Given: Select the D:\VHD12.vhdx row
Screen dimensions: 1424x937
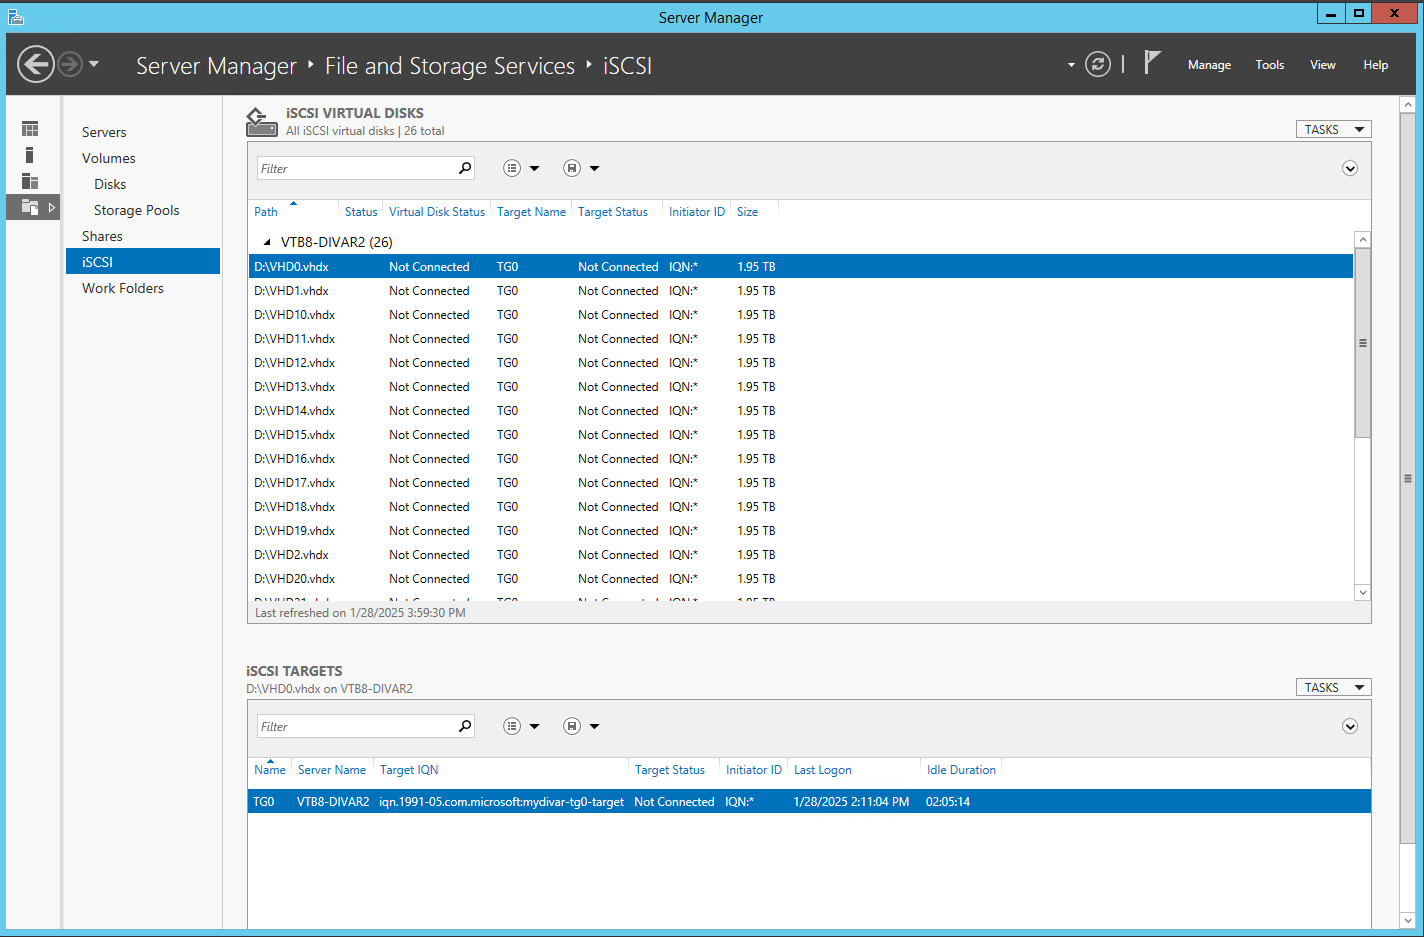Looking at the screenshot, I should [x=800, y=362].
